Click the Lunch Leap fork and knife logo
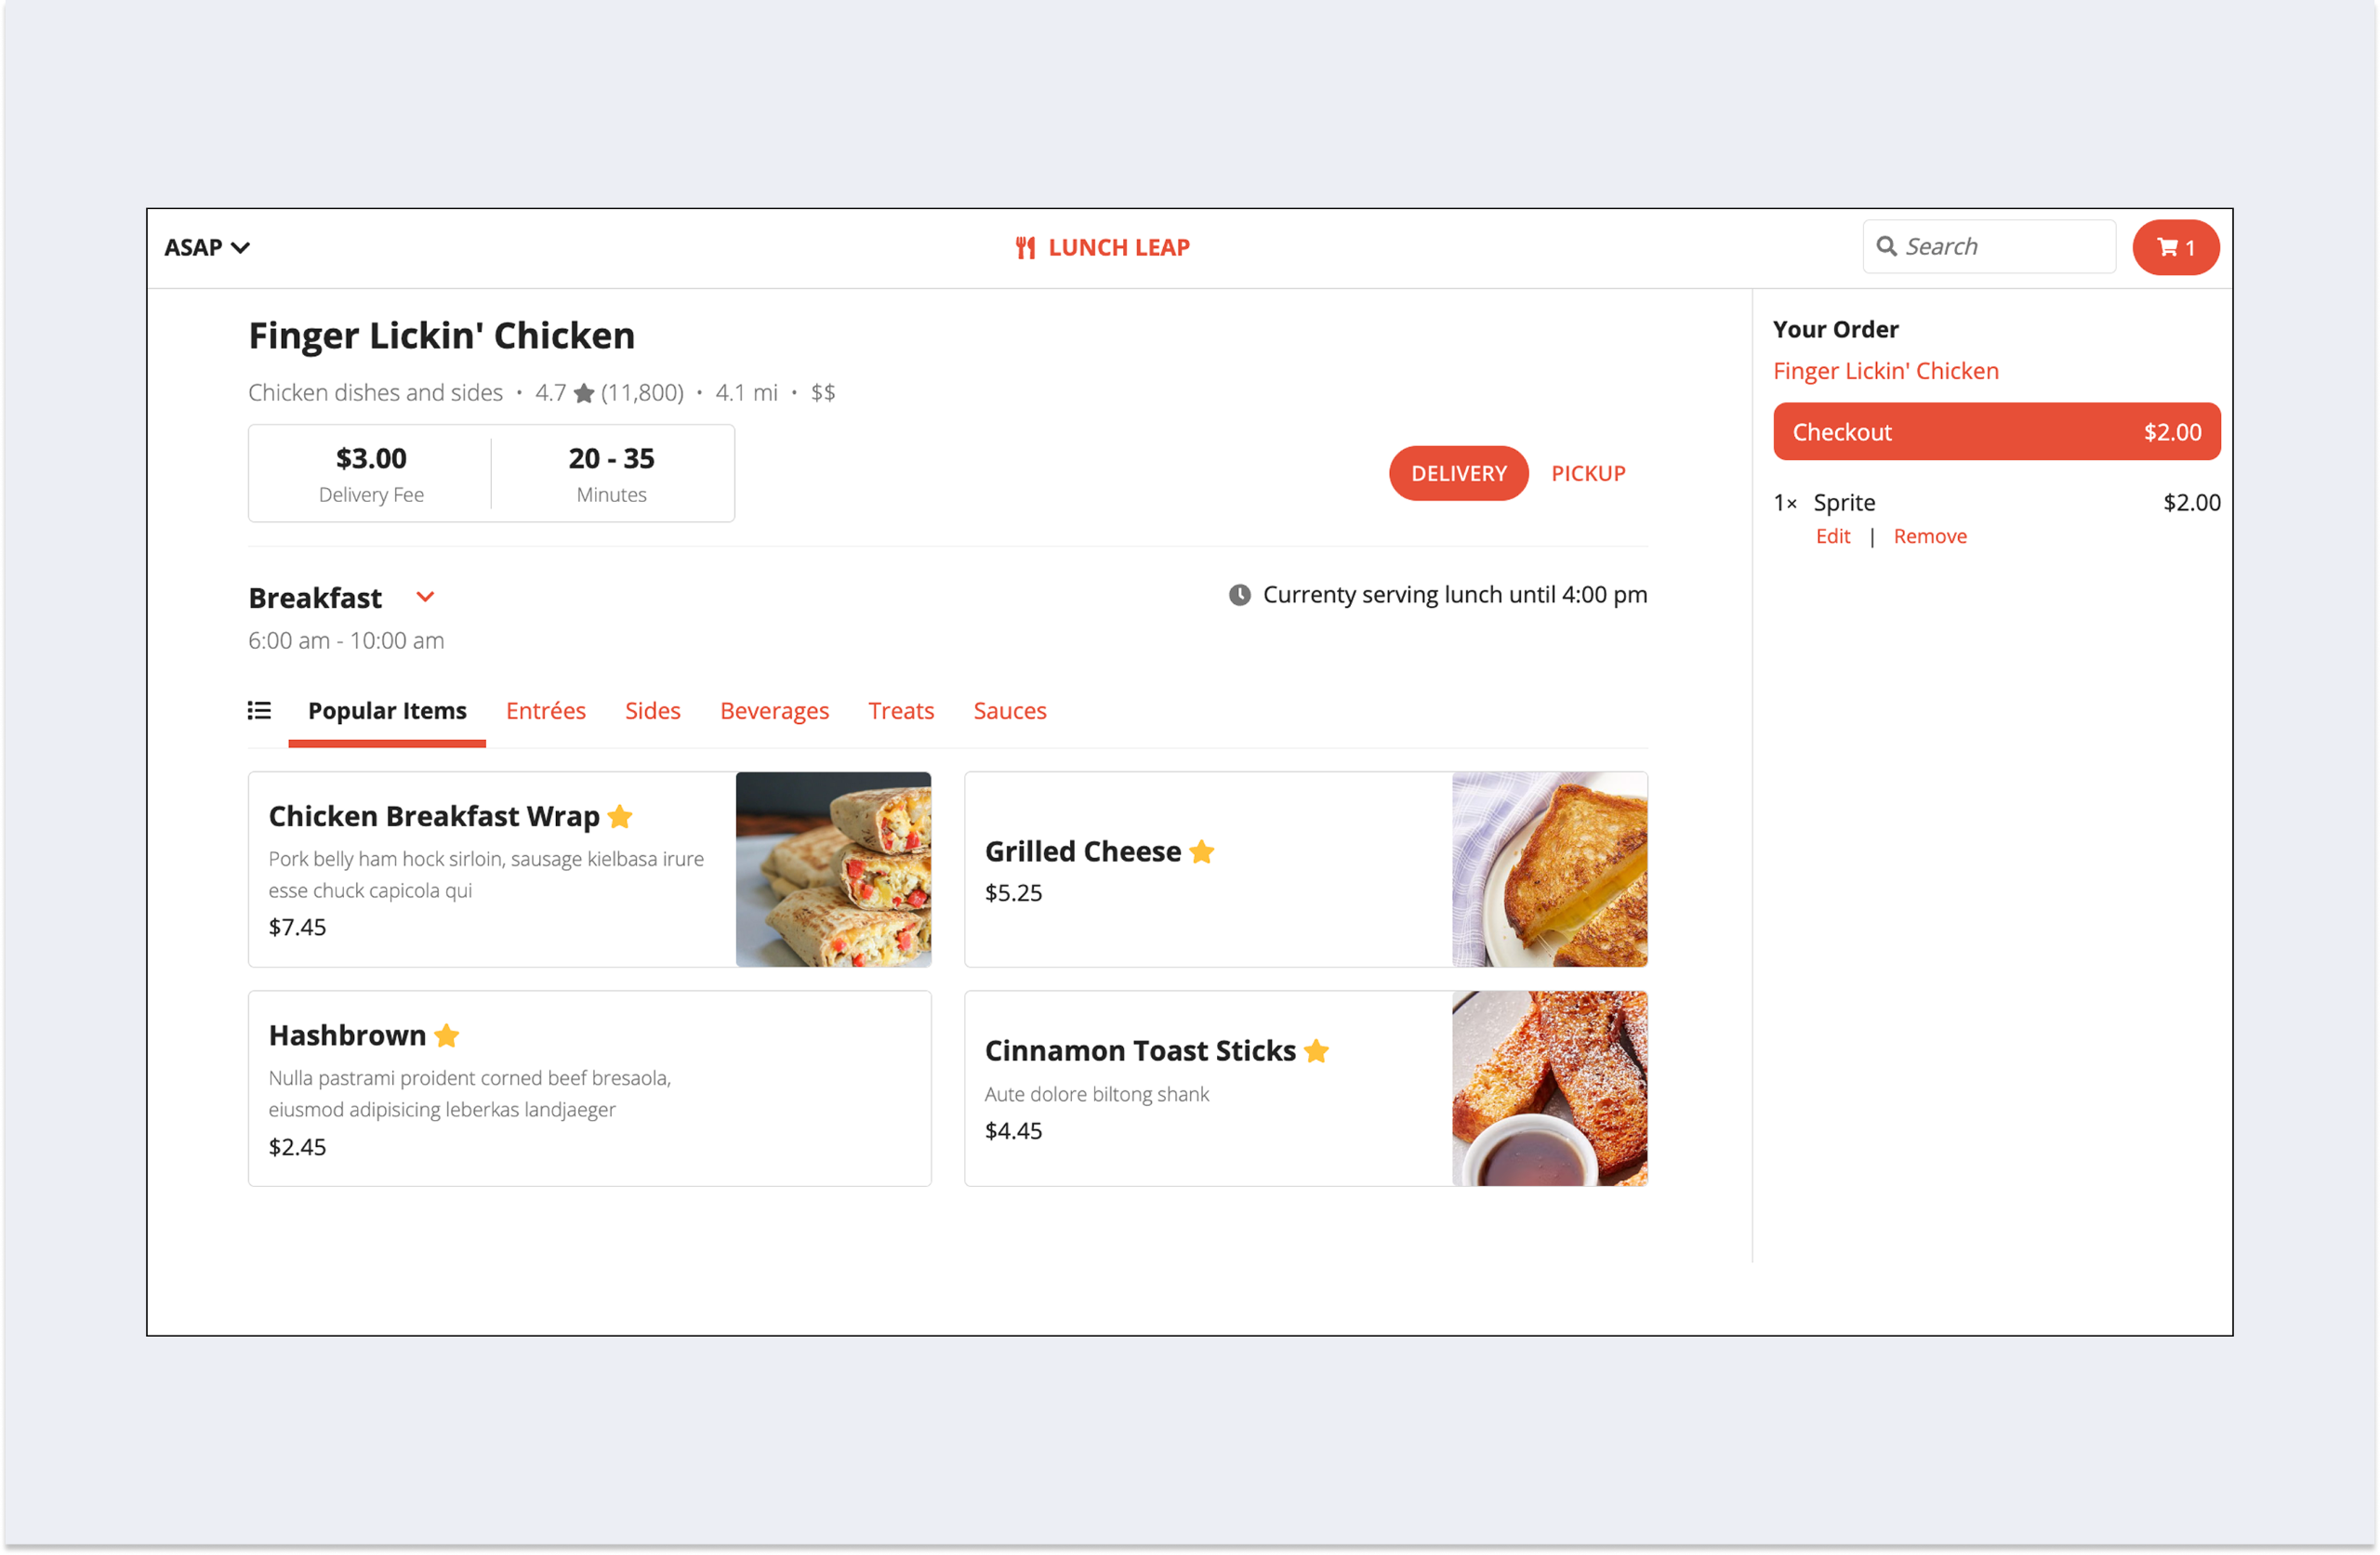 click(x=1025, y=248)
